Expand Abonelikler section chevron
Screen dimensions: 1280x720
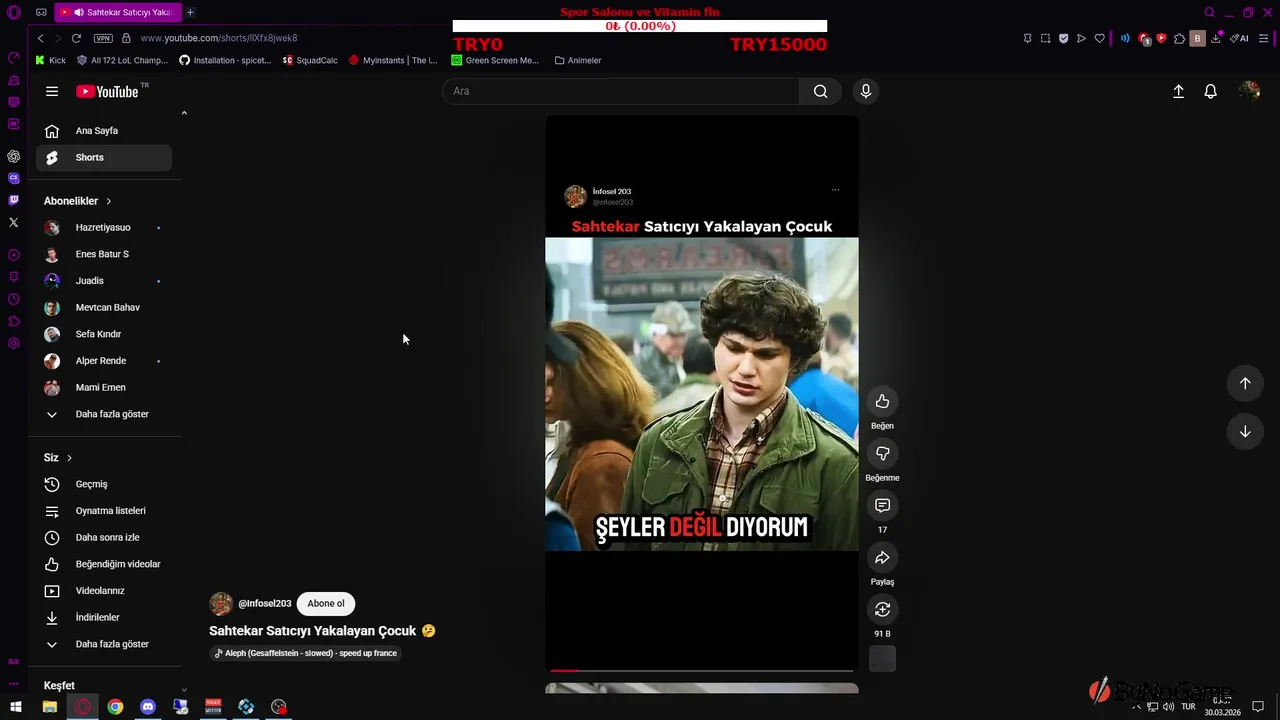coord(109,201)
